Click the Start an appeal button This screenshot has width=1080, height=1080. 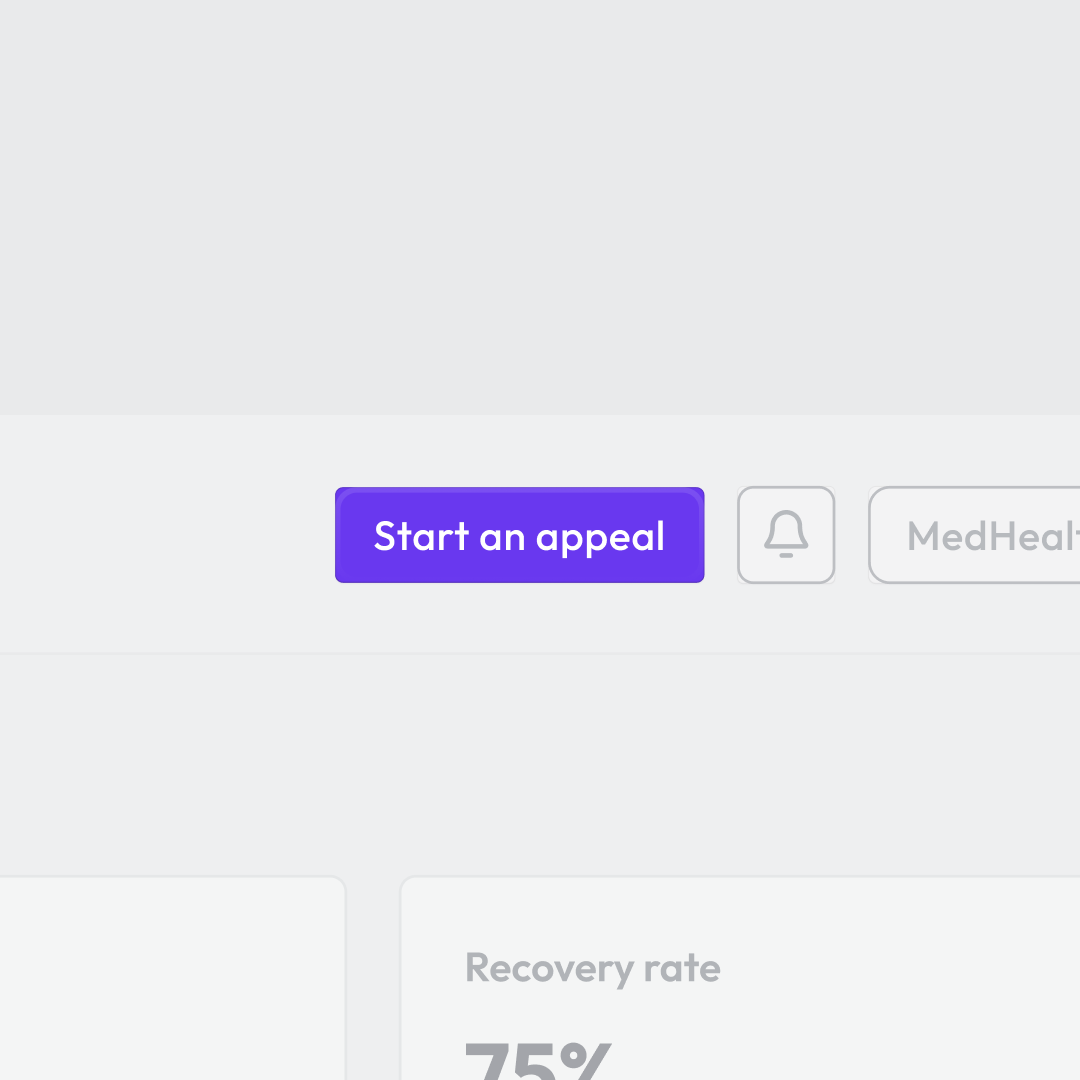tap(519, 534)
